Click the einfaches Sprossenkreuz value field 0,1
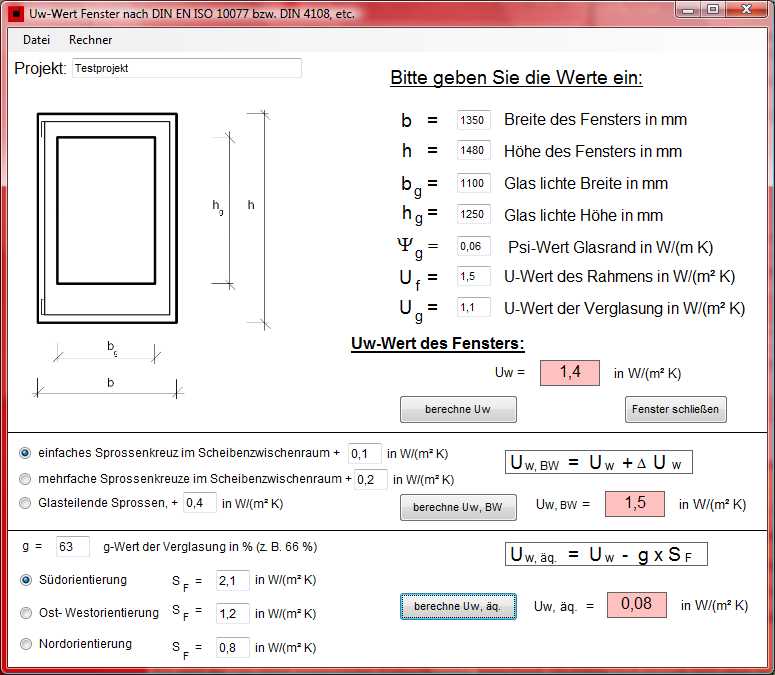The height and width of the screenshot is (675, 775). pos(365,454)
